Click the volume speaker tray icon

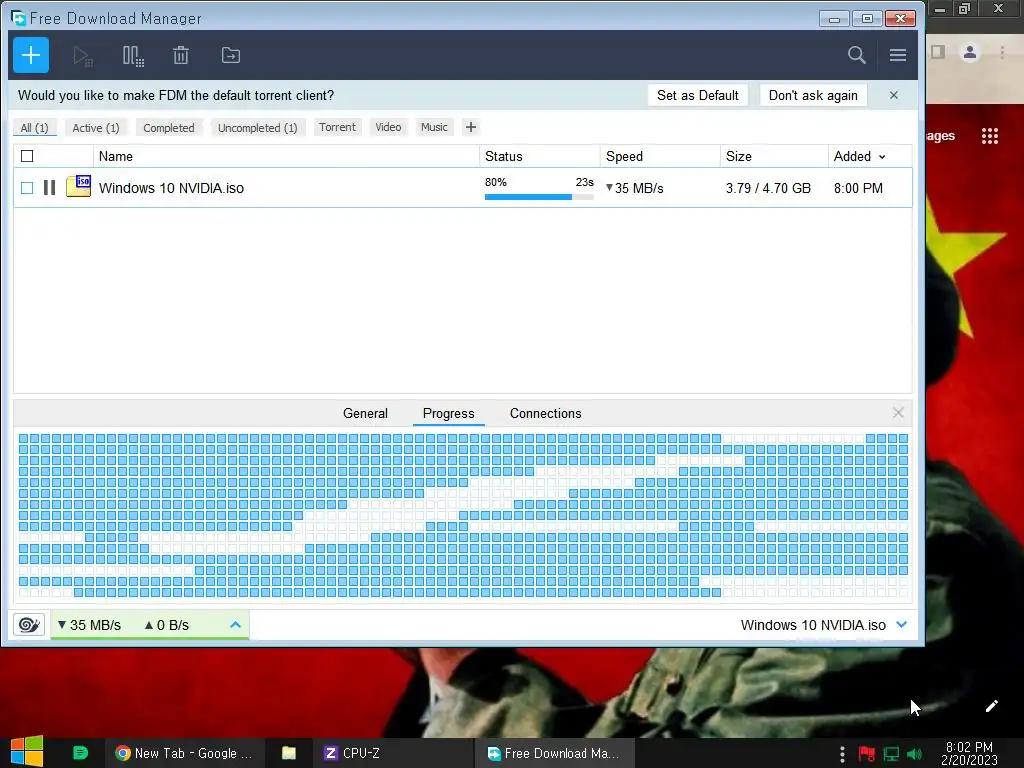pos(915,754)
